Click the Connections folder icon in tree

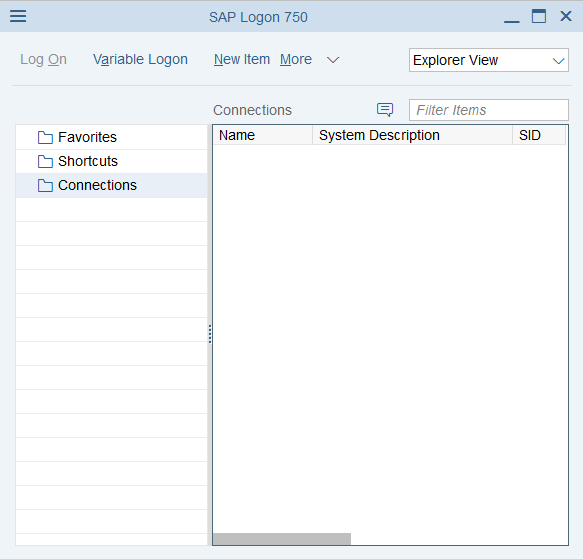coord(45,186)
